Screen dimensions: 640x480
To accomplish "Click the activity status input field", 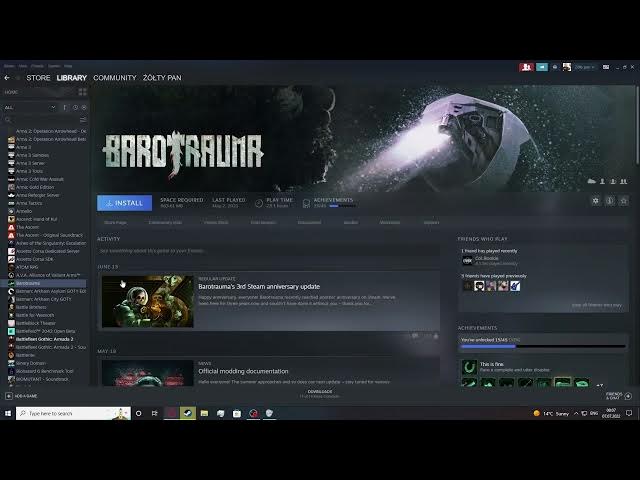I will [x=268, y=251].
